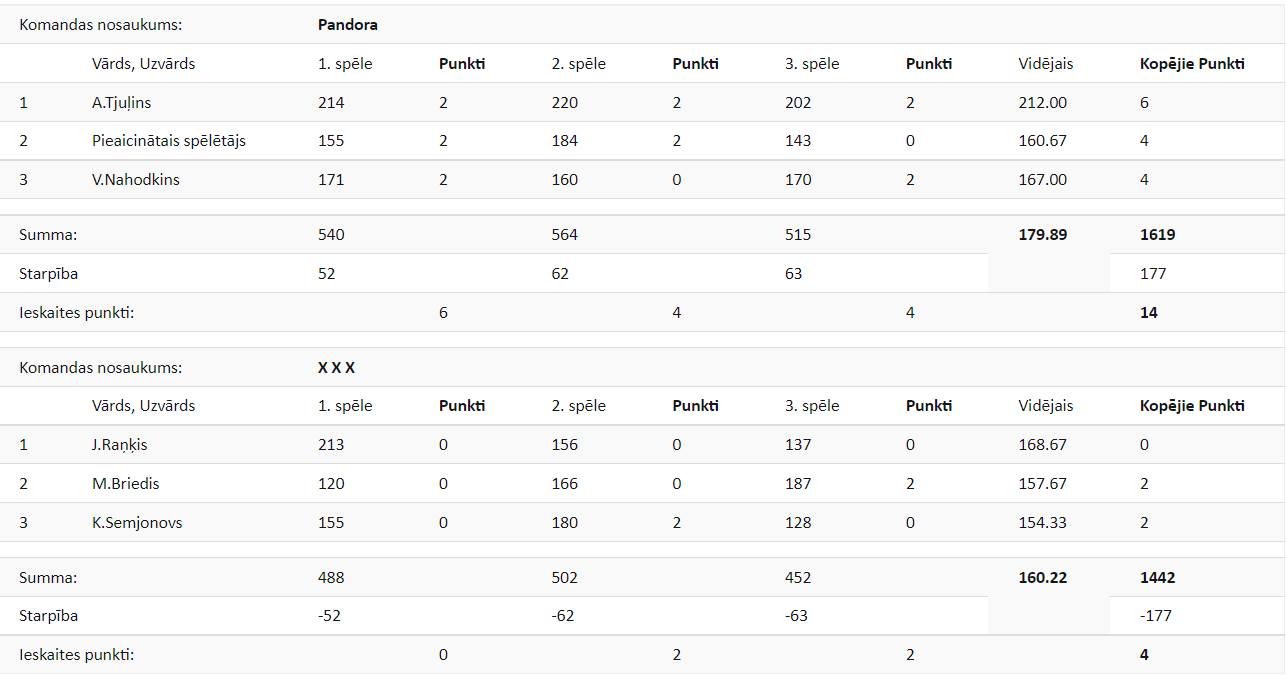Image resolution: width=1287 pixels, height=676 pixels.
Task: Select player J.Raņķis
Action: pos(119,445)
